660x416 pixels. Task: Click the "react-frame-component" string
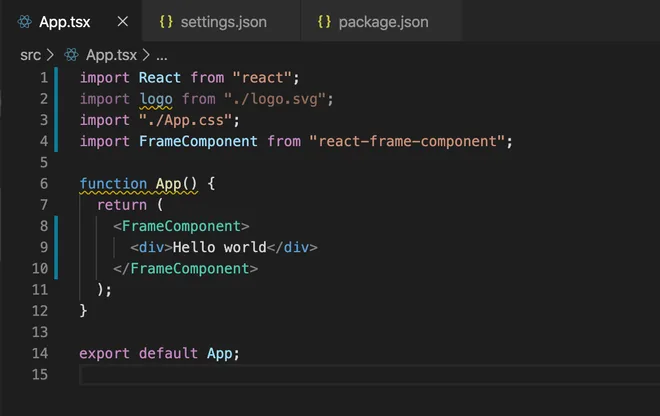click(407, 141)
